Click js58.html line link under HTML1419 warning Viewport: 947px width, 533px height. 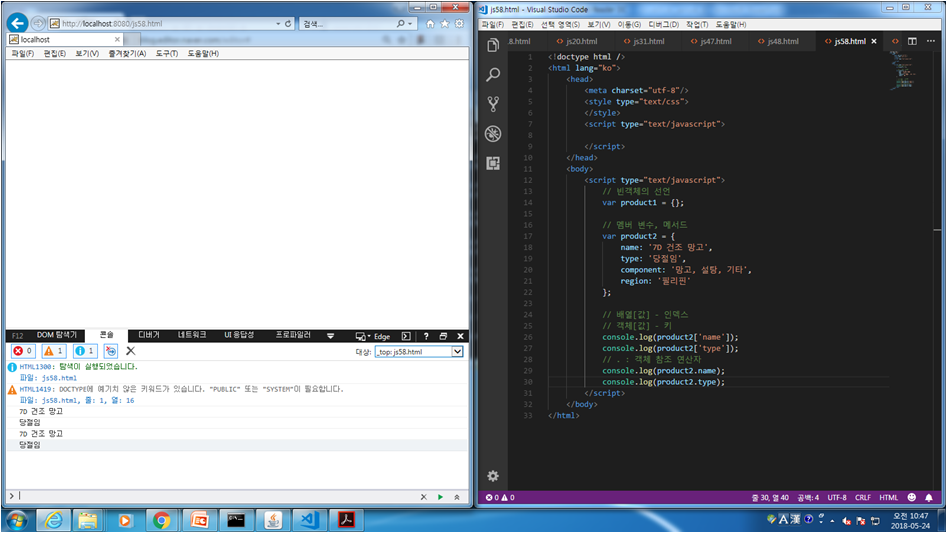[x=88, y=400]
